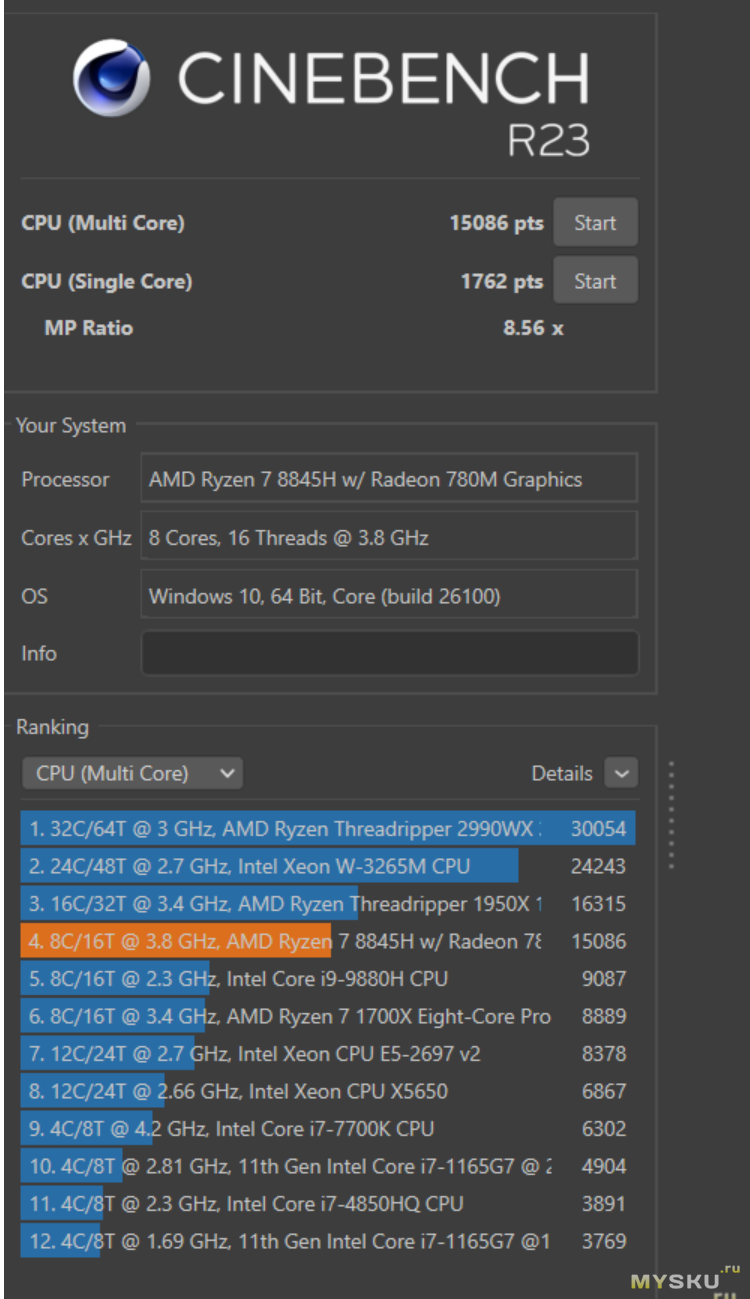The width and height of the screenshot is (750, 1299).
Task: Expand the Details chevron button
Action: click(x=621, y=773)
